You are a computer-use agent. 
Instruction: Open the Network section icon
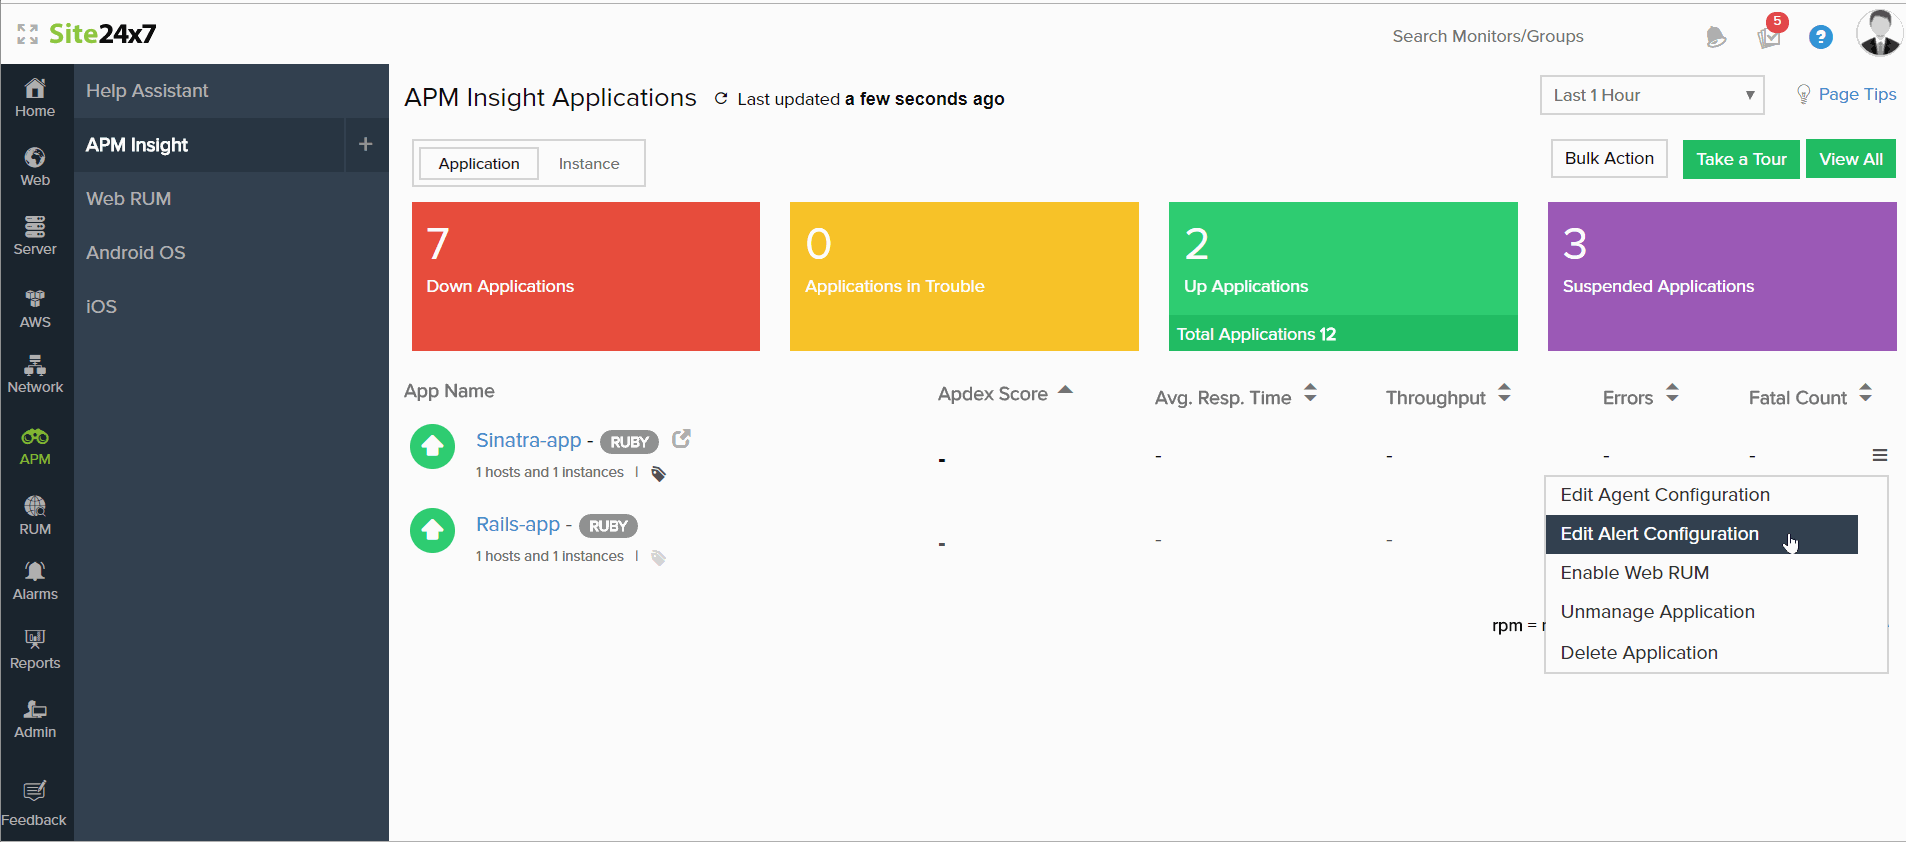(x=35, y=375)
